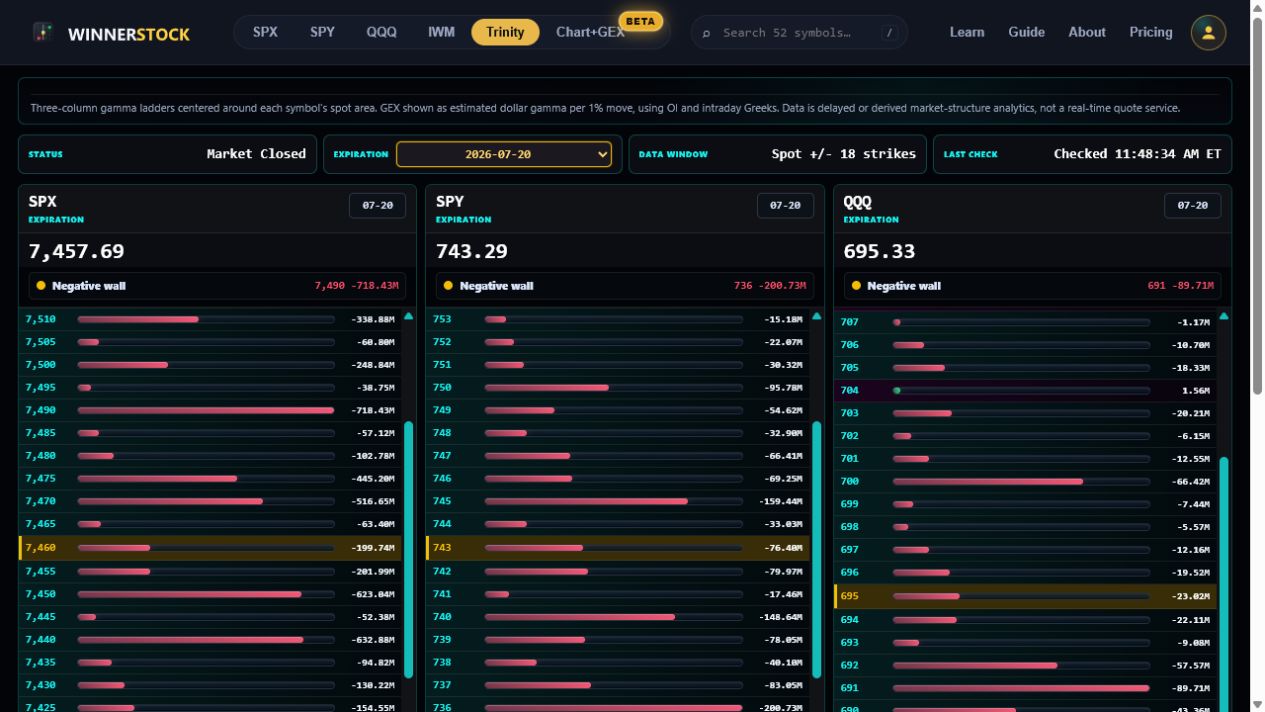This screenshot has height=712, width=1265.
Task: Click SPY 07-20 expiration button
Action: click(x=785, y=205)
